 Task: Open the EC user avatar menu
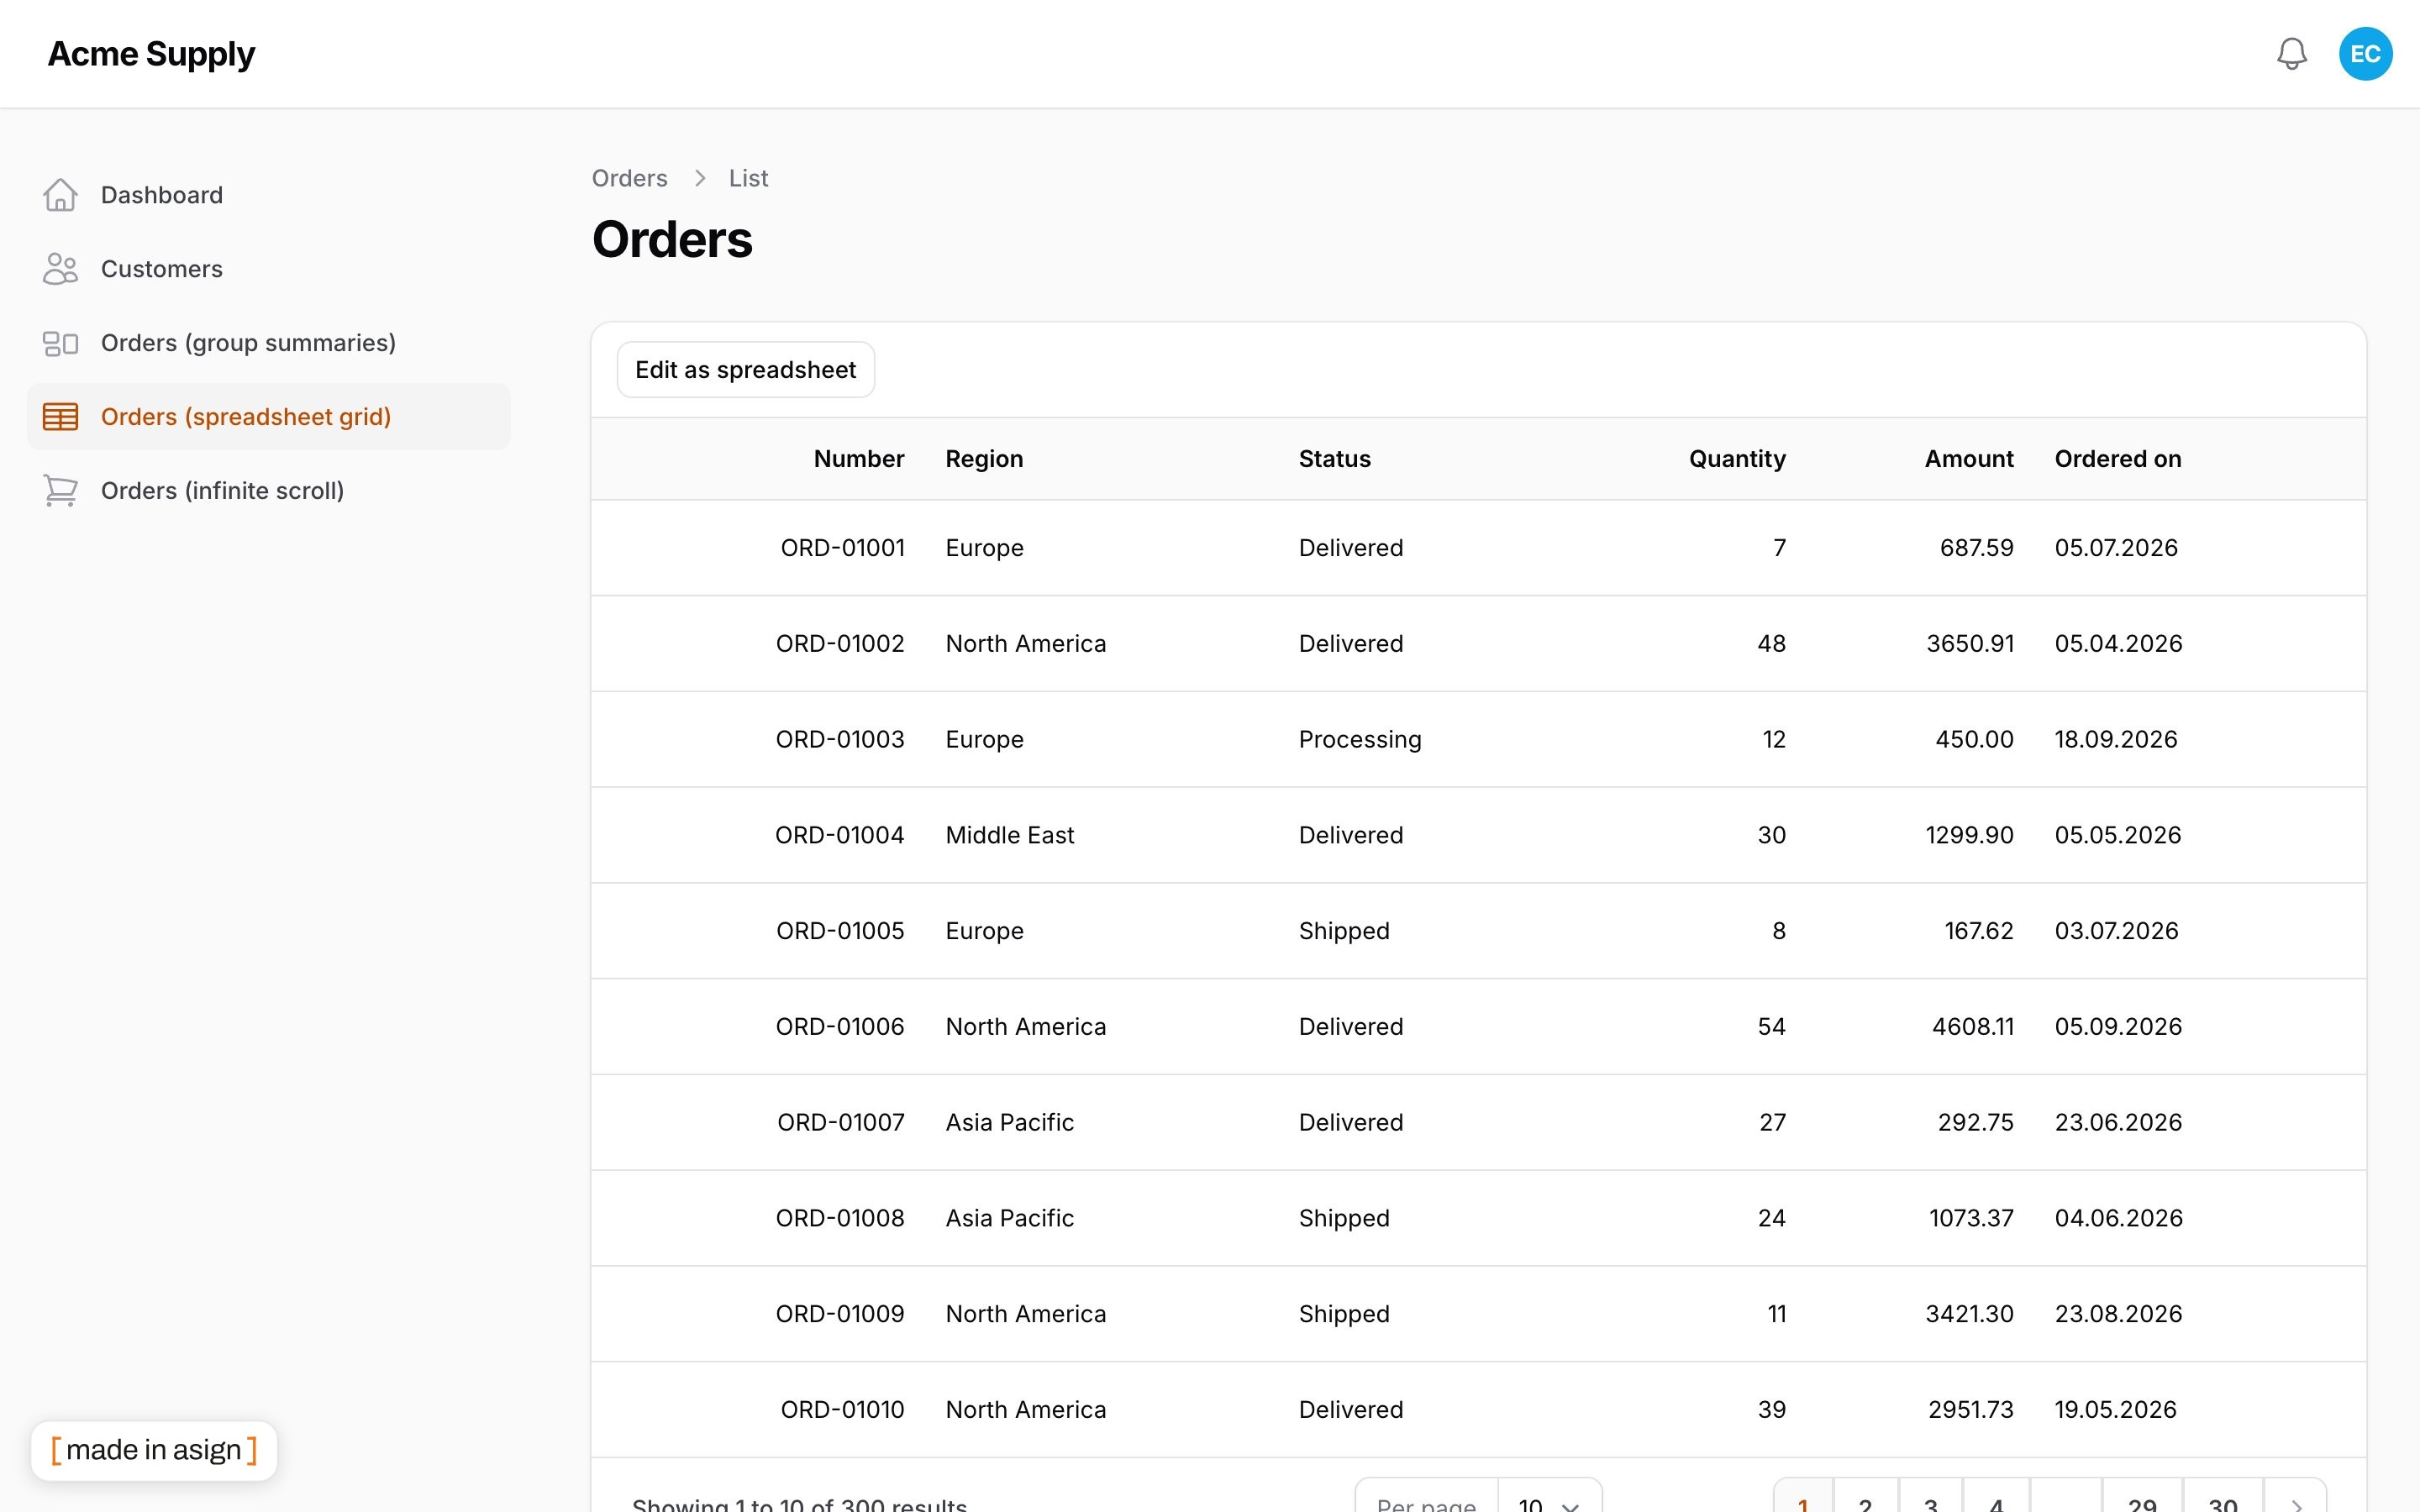click(2365, 54)
